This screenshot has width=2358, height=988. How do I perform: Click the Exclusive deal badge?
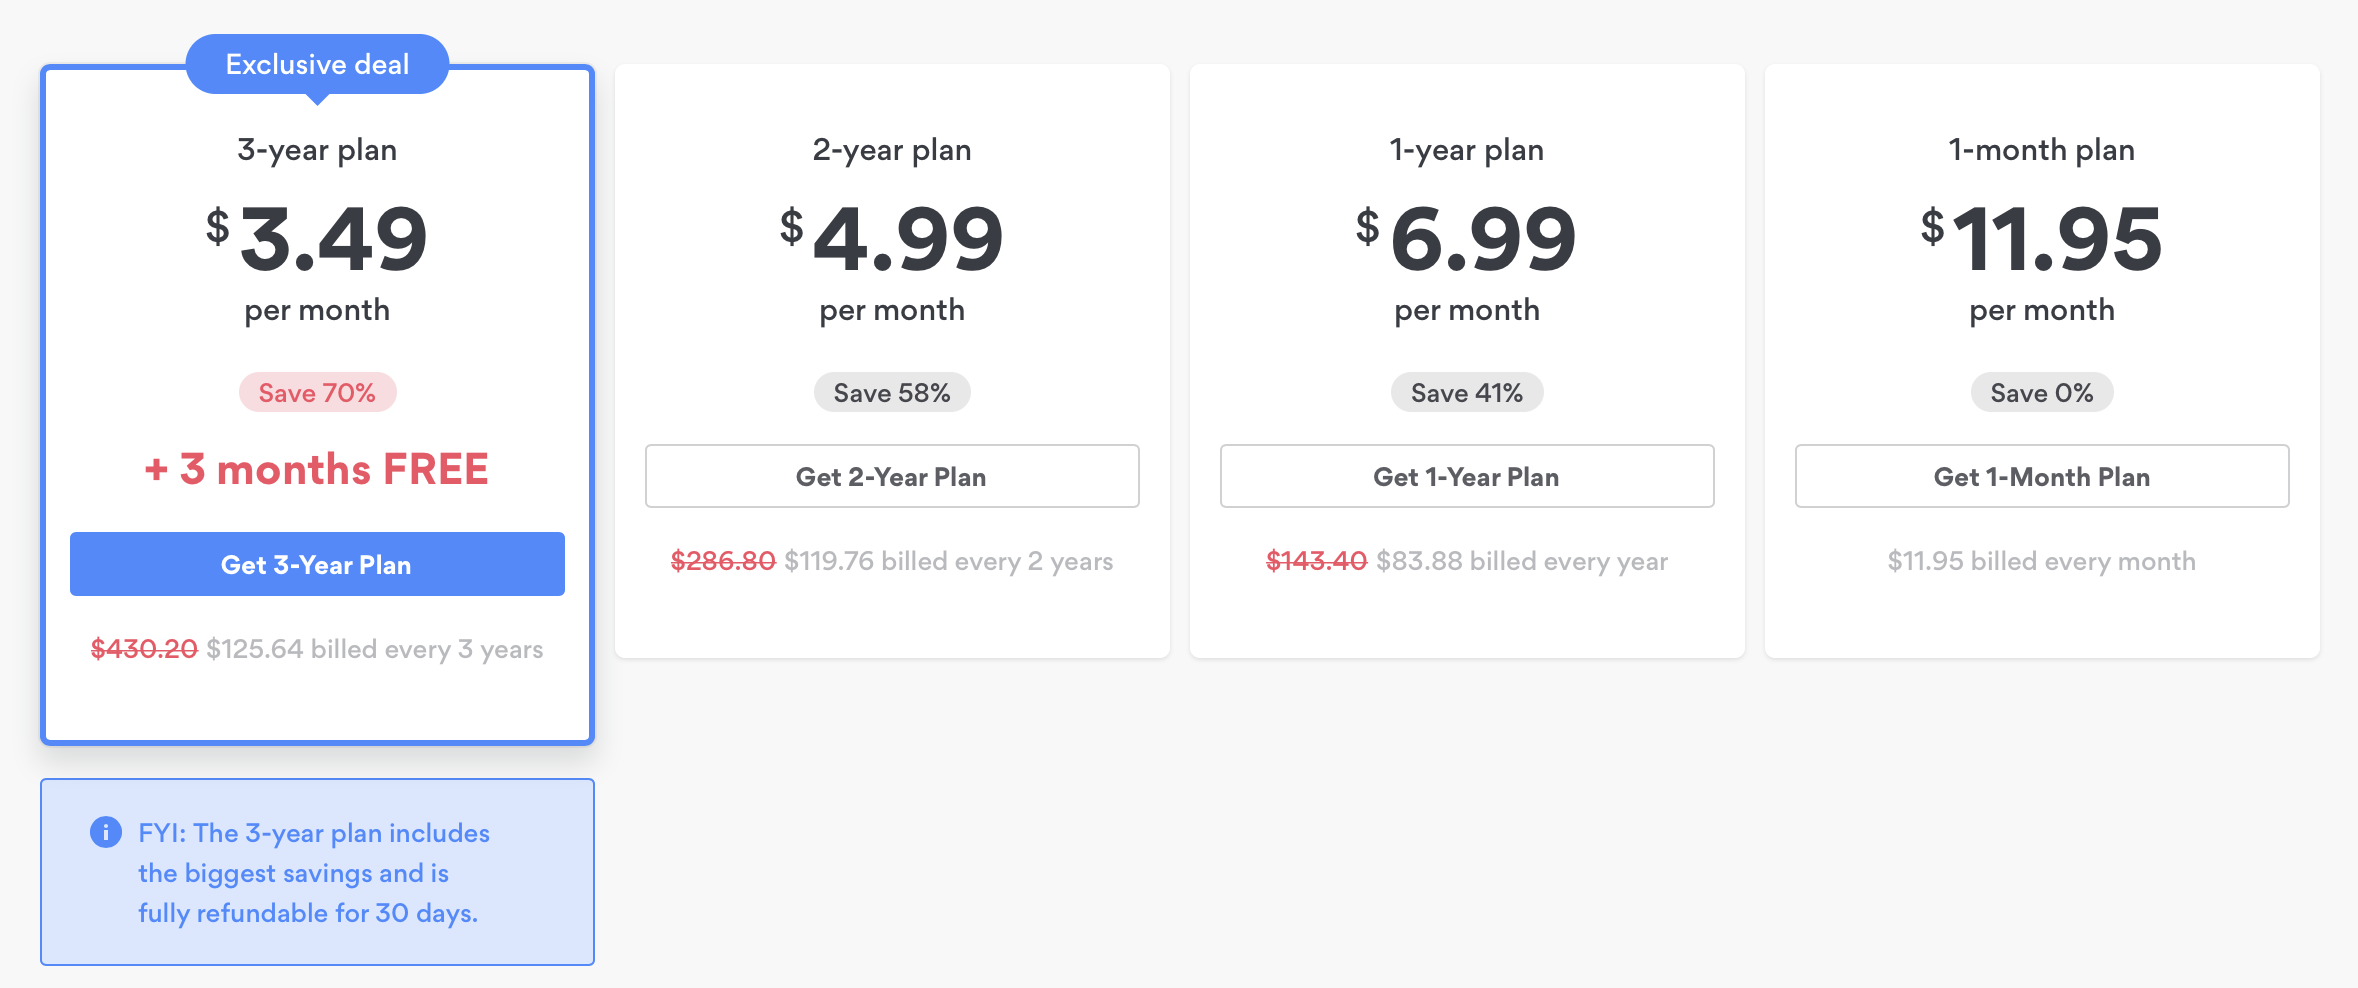point(317,64)
